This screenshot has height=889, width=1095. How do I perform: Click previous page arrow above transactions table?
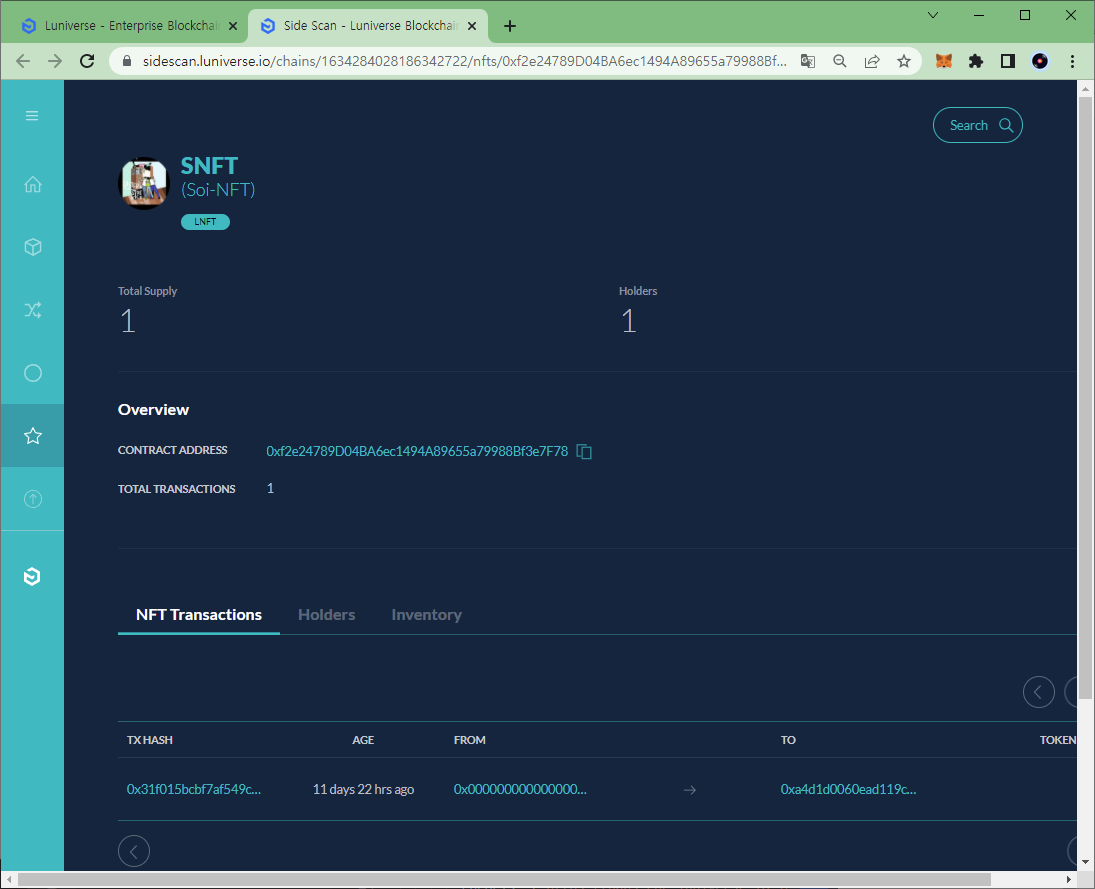tap(1038, 692)
